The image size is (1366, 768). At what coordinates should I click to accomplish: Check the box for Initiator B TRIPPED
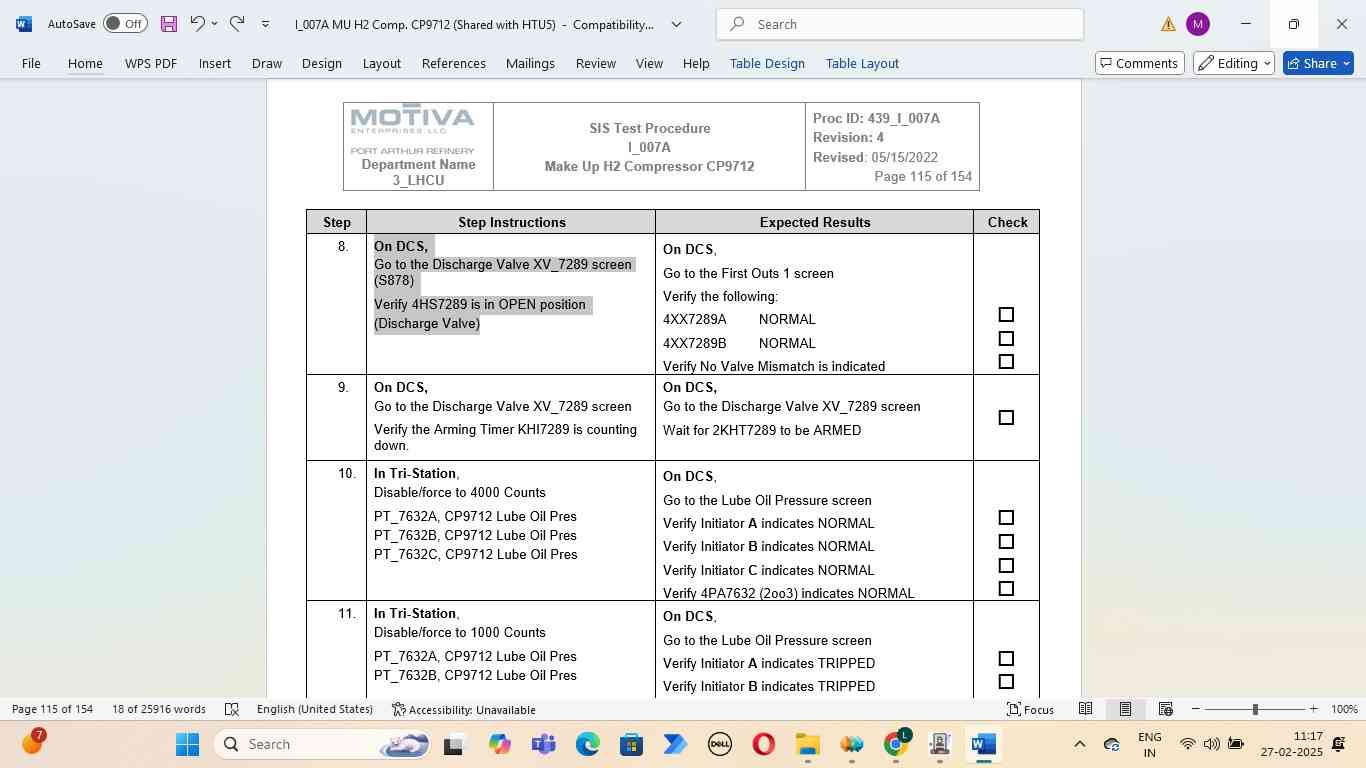pyautogui.click(x=1006, y=682)
